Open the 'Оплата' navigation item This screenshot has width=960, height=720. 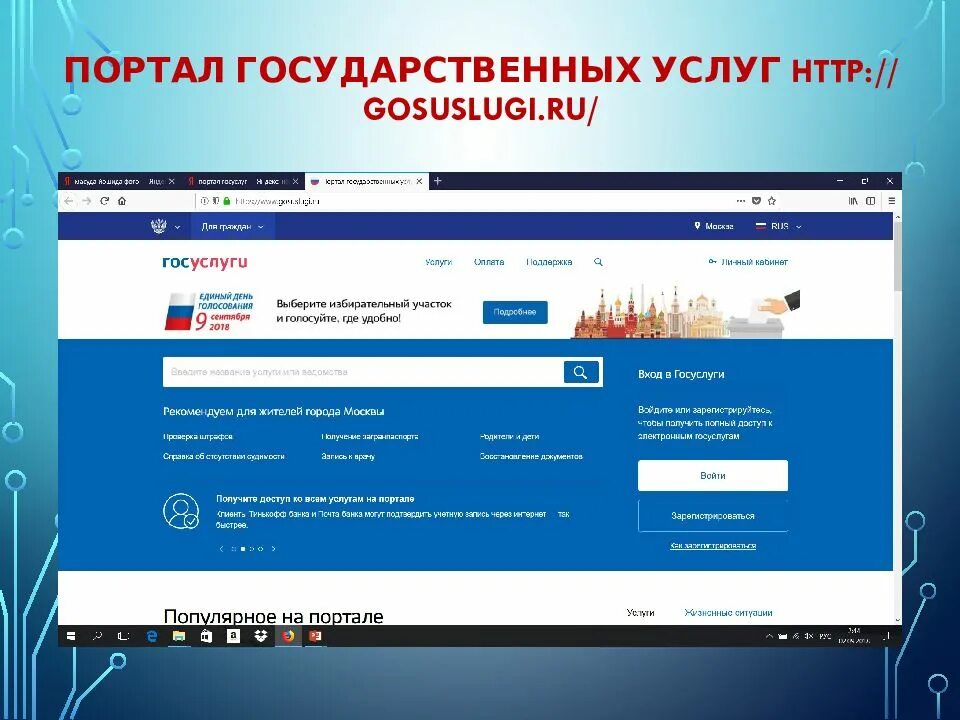pos(489,262)
